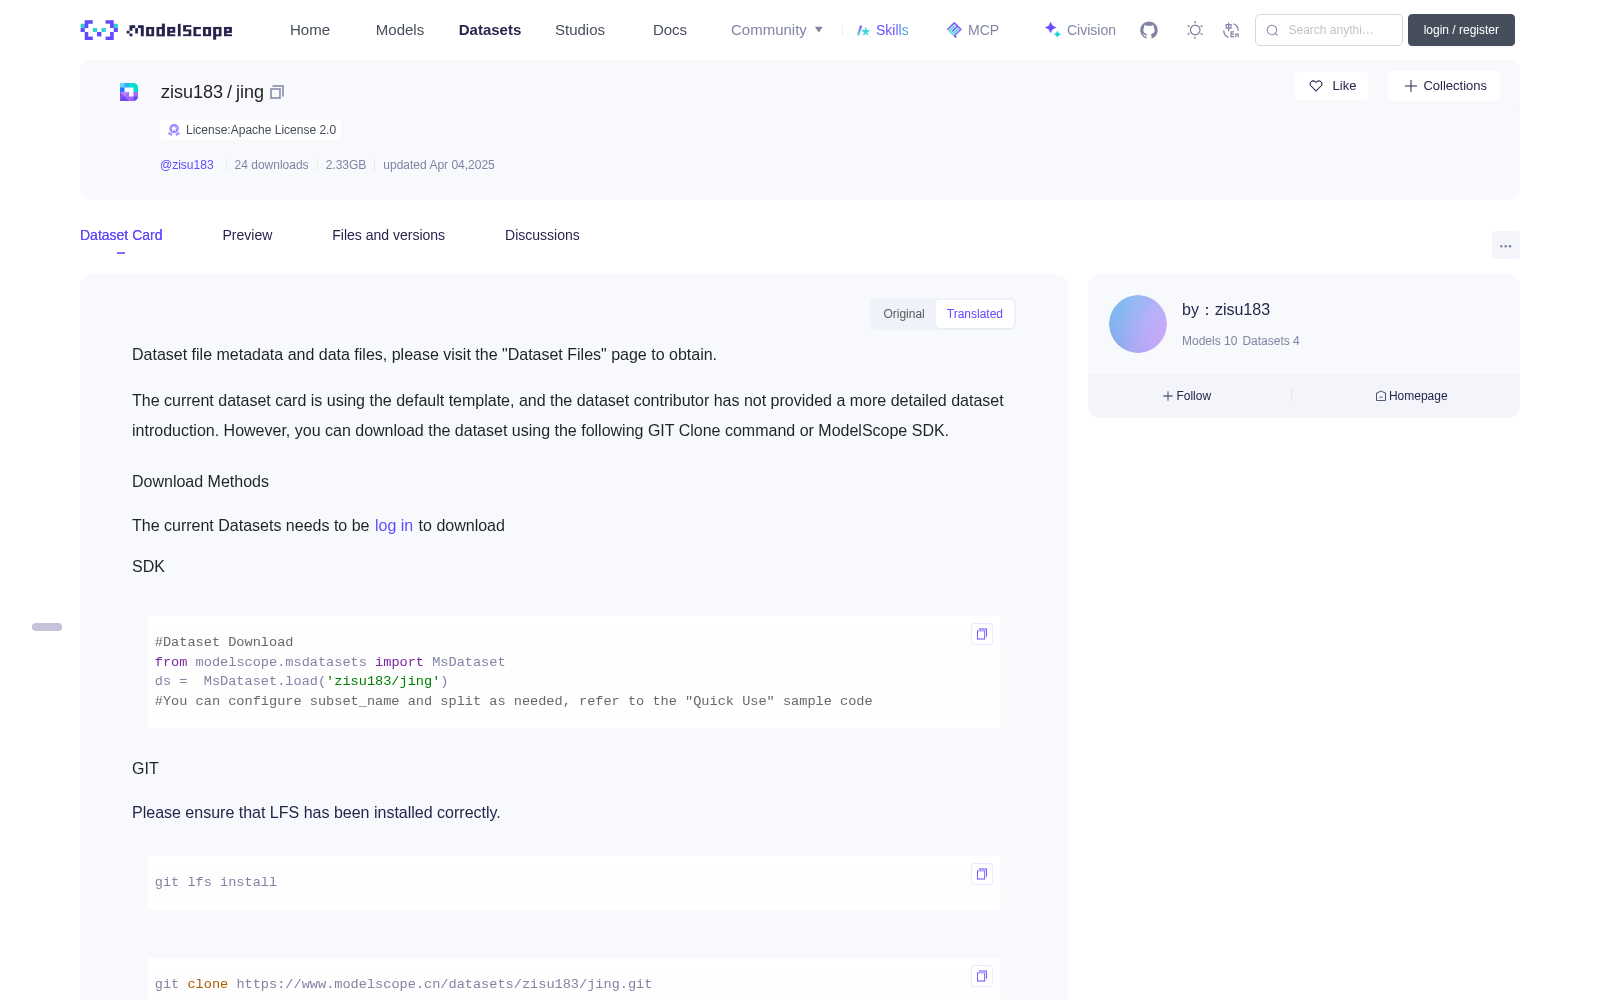Screen dimensions: 1600x1000
Task: Copy the git clone command
Action: 982,976
